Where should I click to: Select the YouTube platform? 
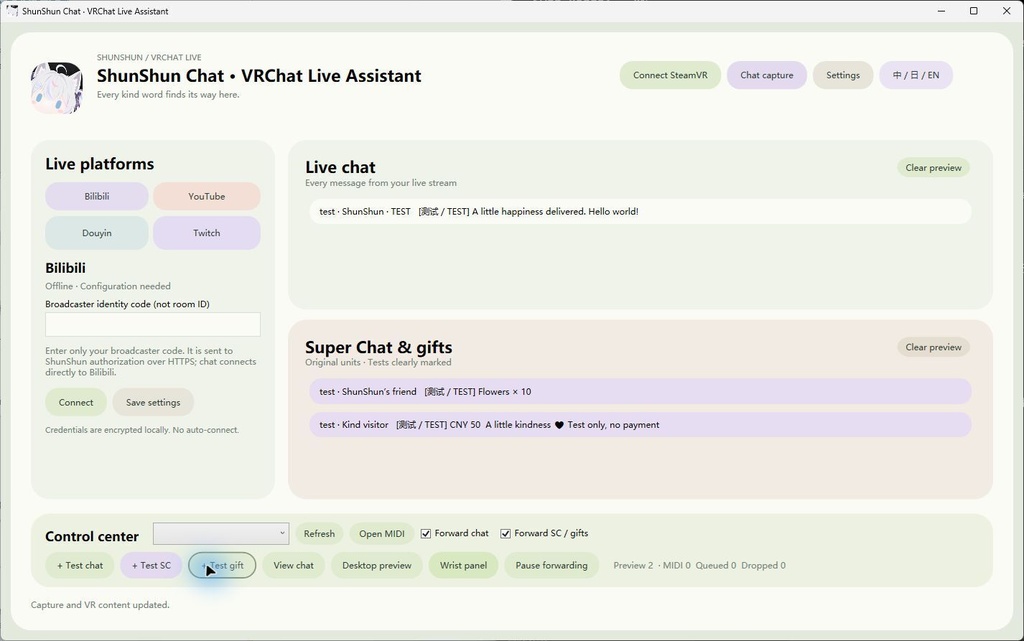pyautogui.click(x=206, y=196)
